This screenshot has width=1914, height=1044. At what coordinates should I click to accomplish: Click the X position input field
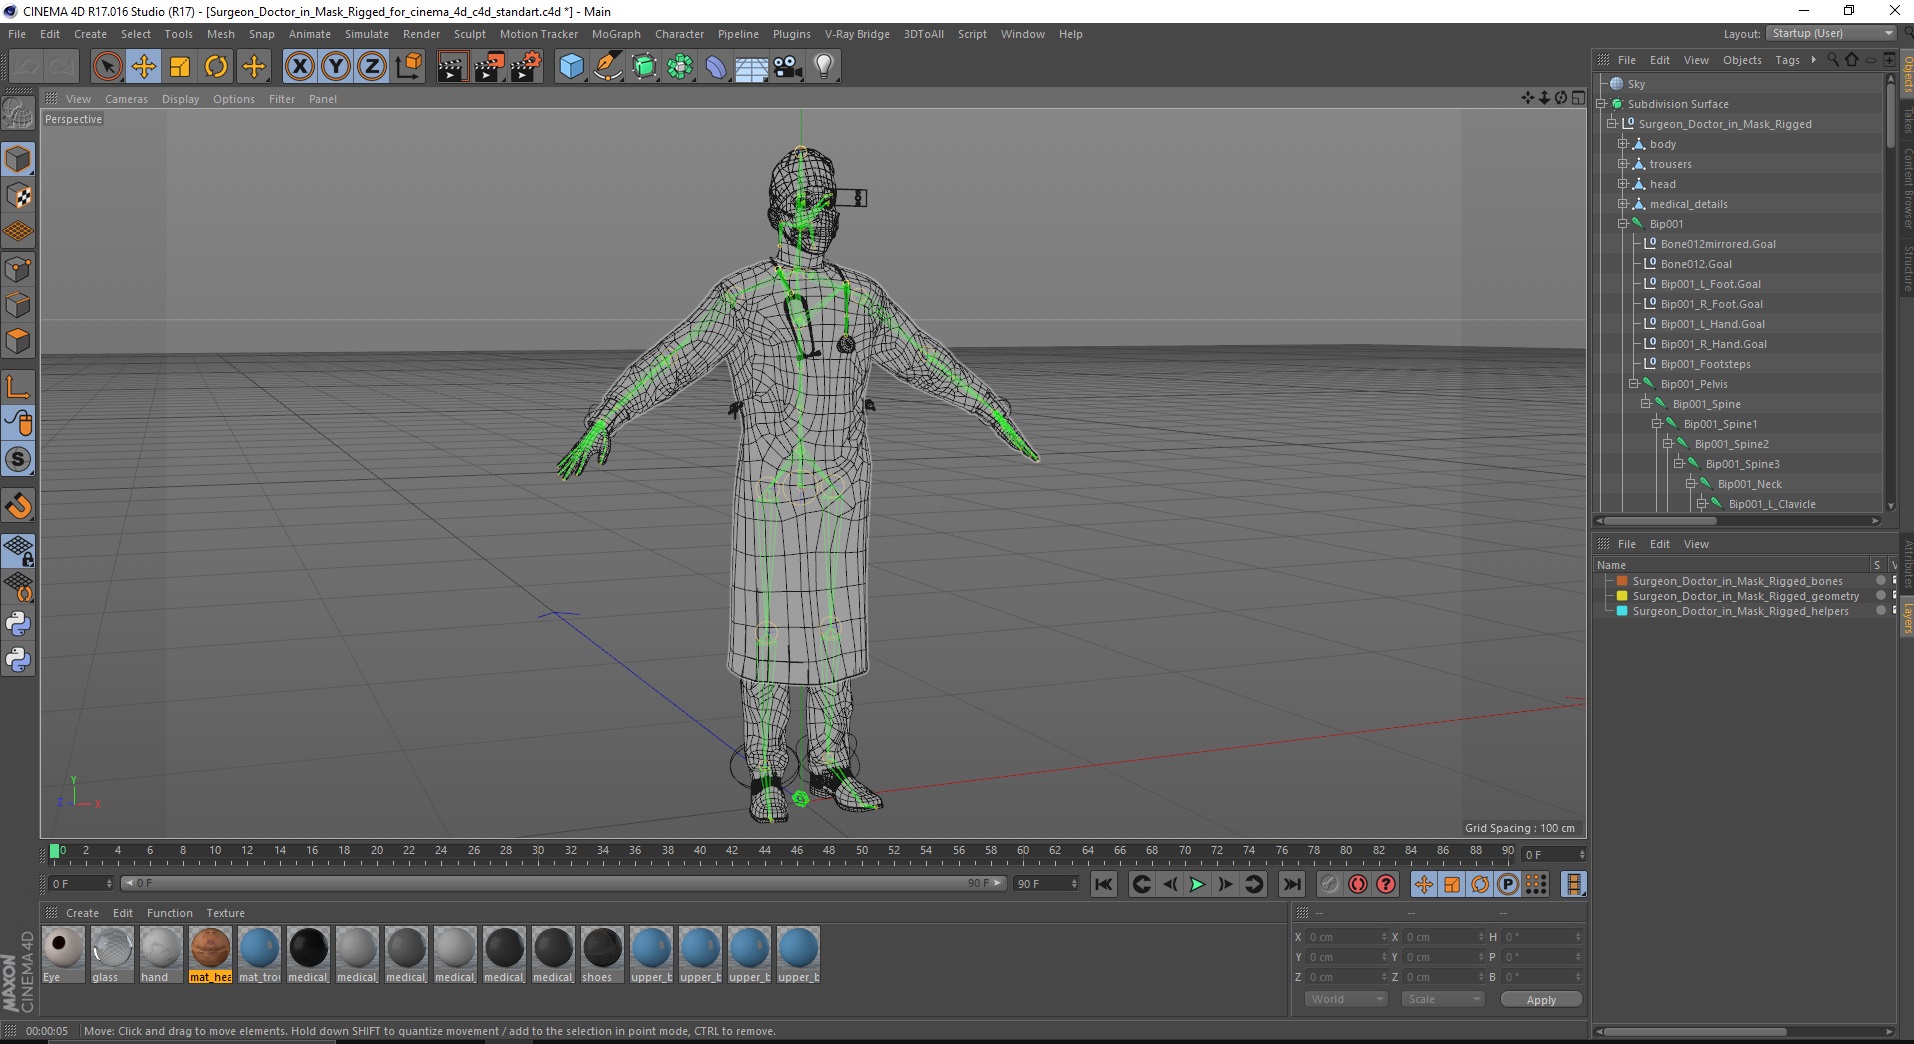[1347, 937]
